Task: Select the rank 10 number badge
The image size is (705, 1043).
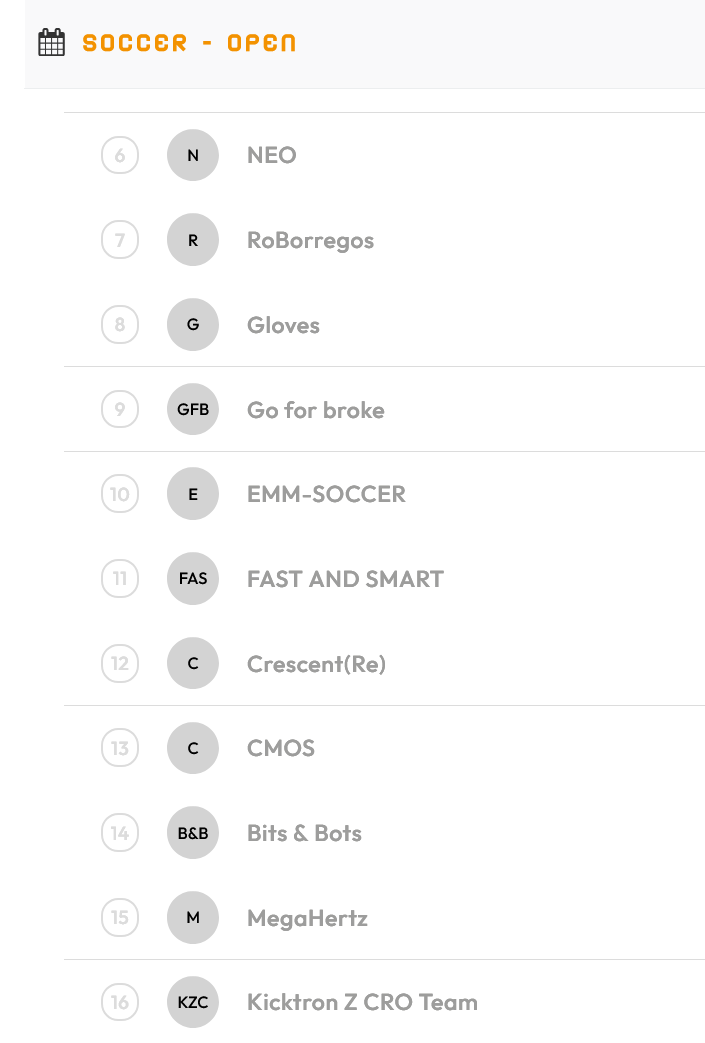Action: point(120,494)
